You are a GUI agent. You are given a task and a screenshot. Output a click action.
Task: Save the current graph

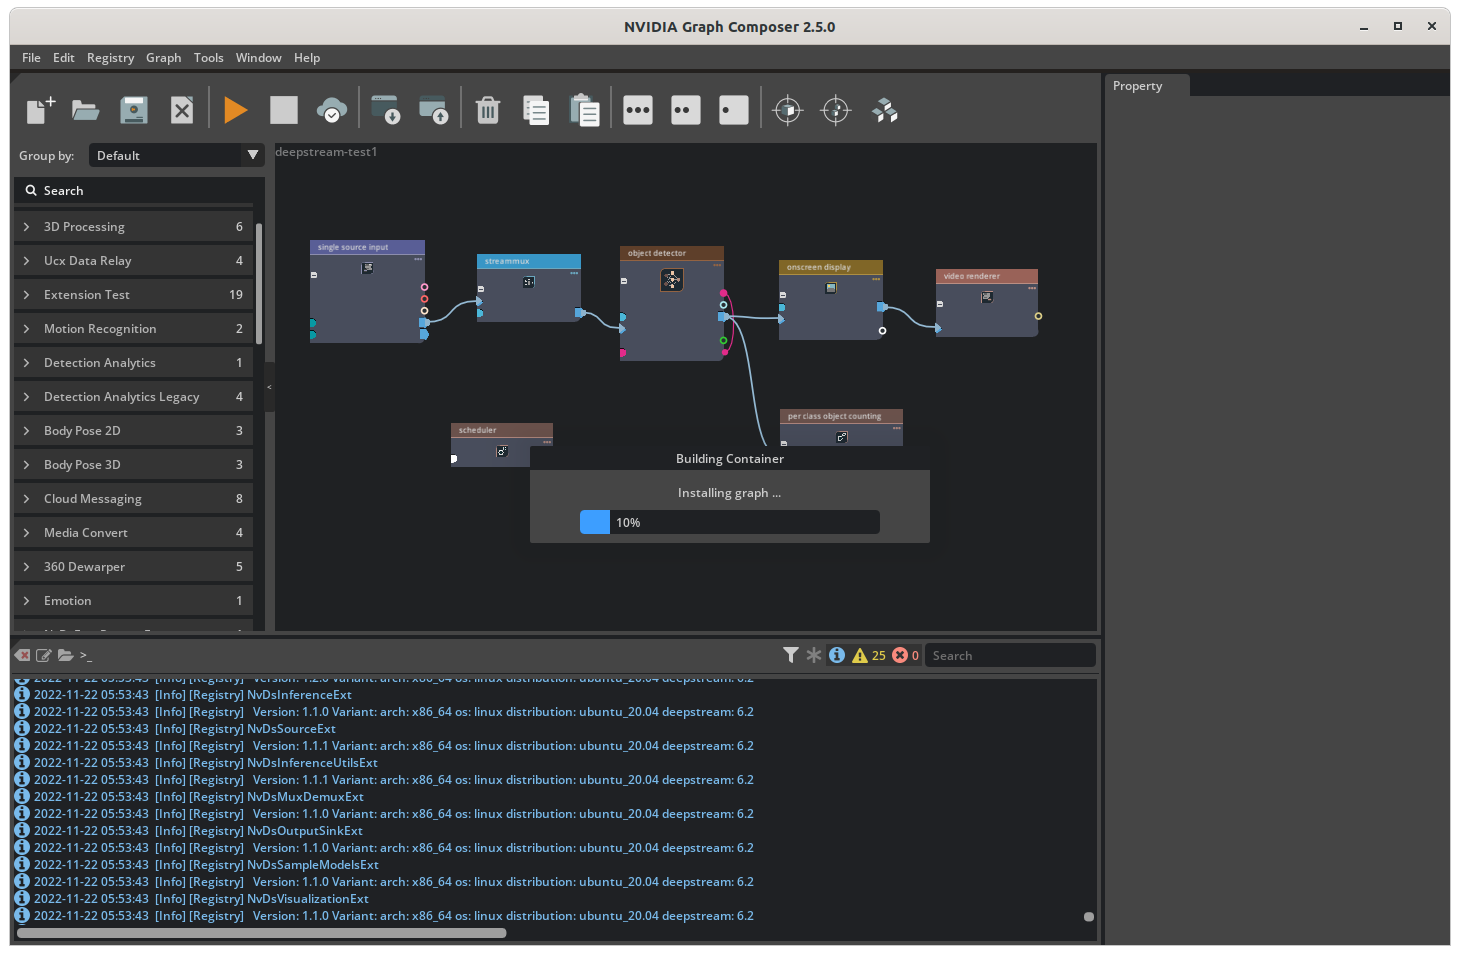coord(134,110)
